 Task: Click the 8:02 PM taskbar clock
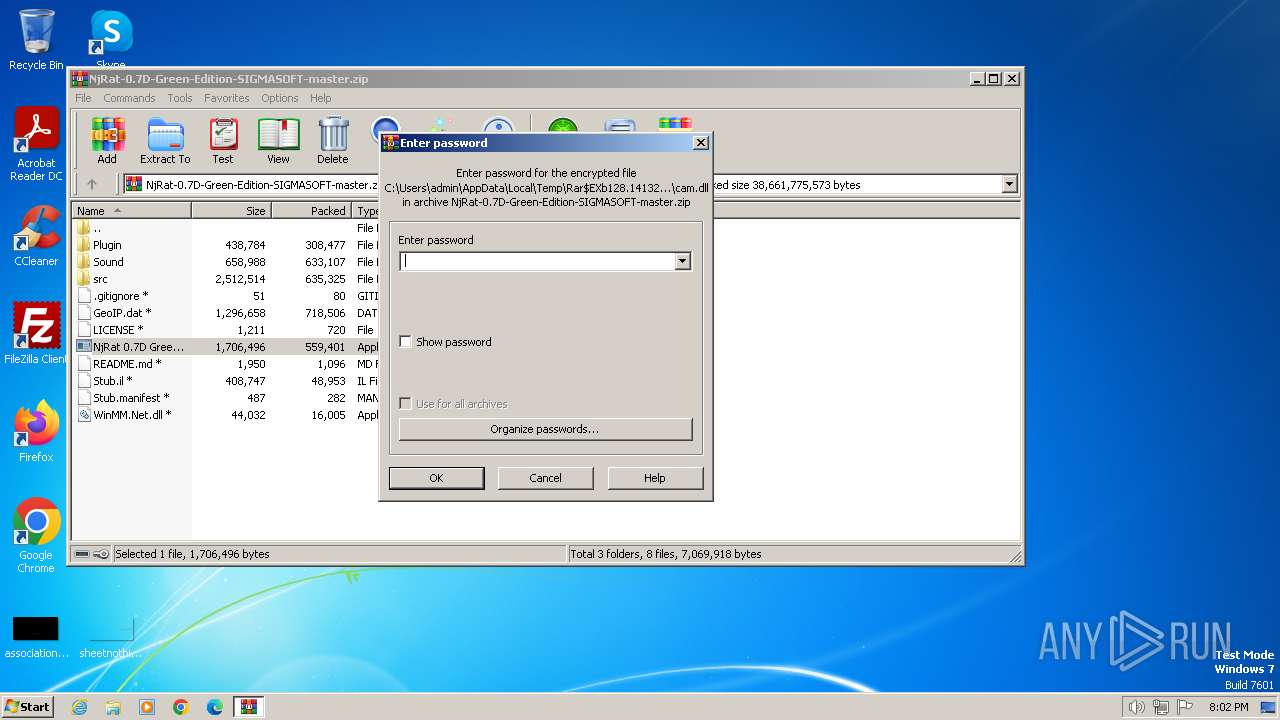[x=1228, y=707]
